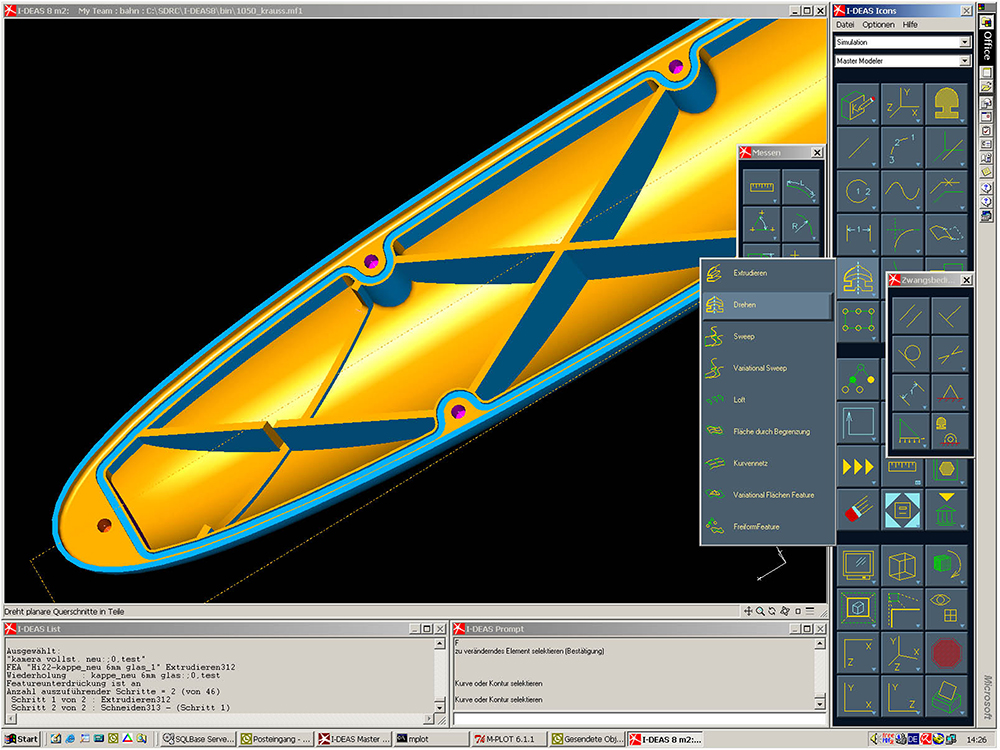Open the Optionen menu
Image resolution: width=1000 pixels, height=750 pixels.
(878, 25)
